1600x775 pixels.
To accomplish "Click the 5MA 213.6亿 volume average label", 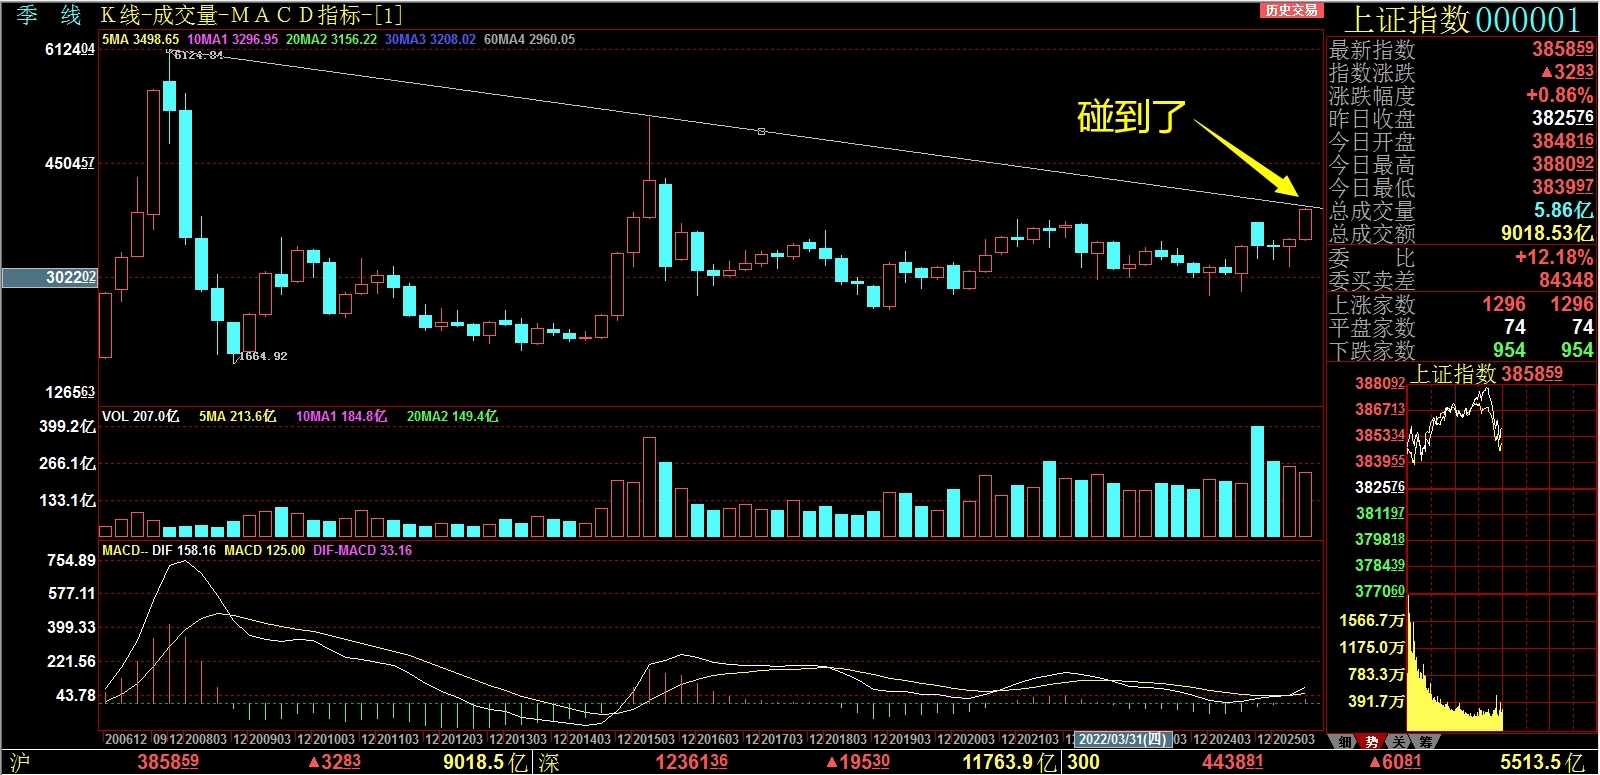I will coord(237,416).
